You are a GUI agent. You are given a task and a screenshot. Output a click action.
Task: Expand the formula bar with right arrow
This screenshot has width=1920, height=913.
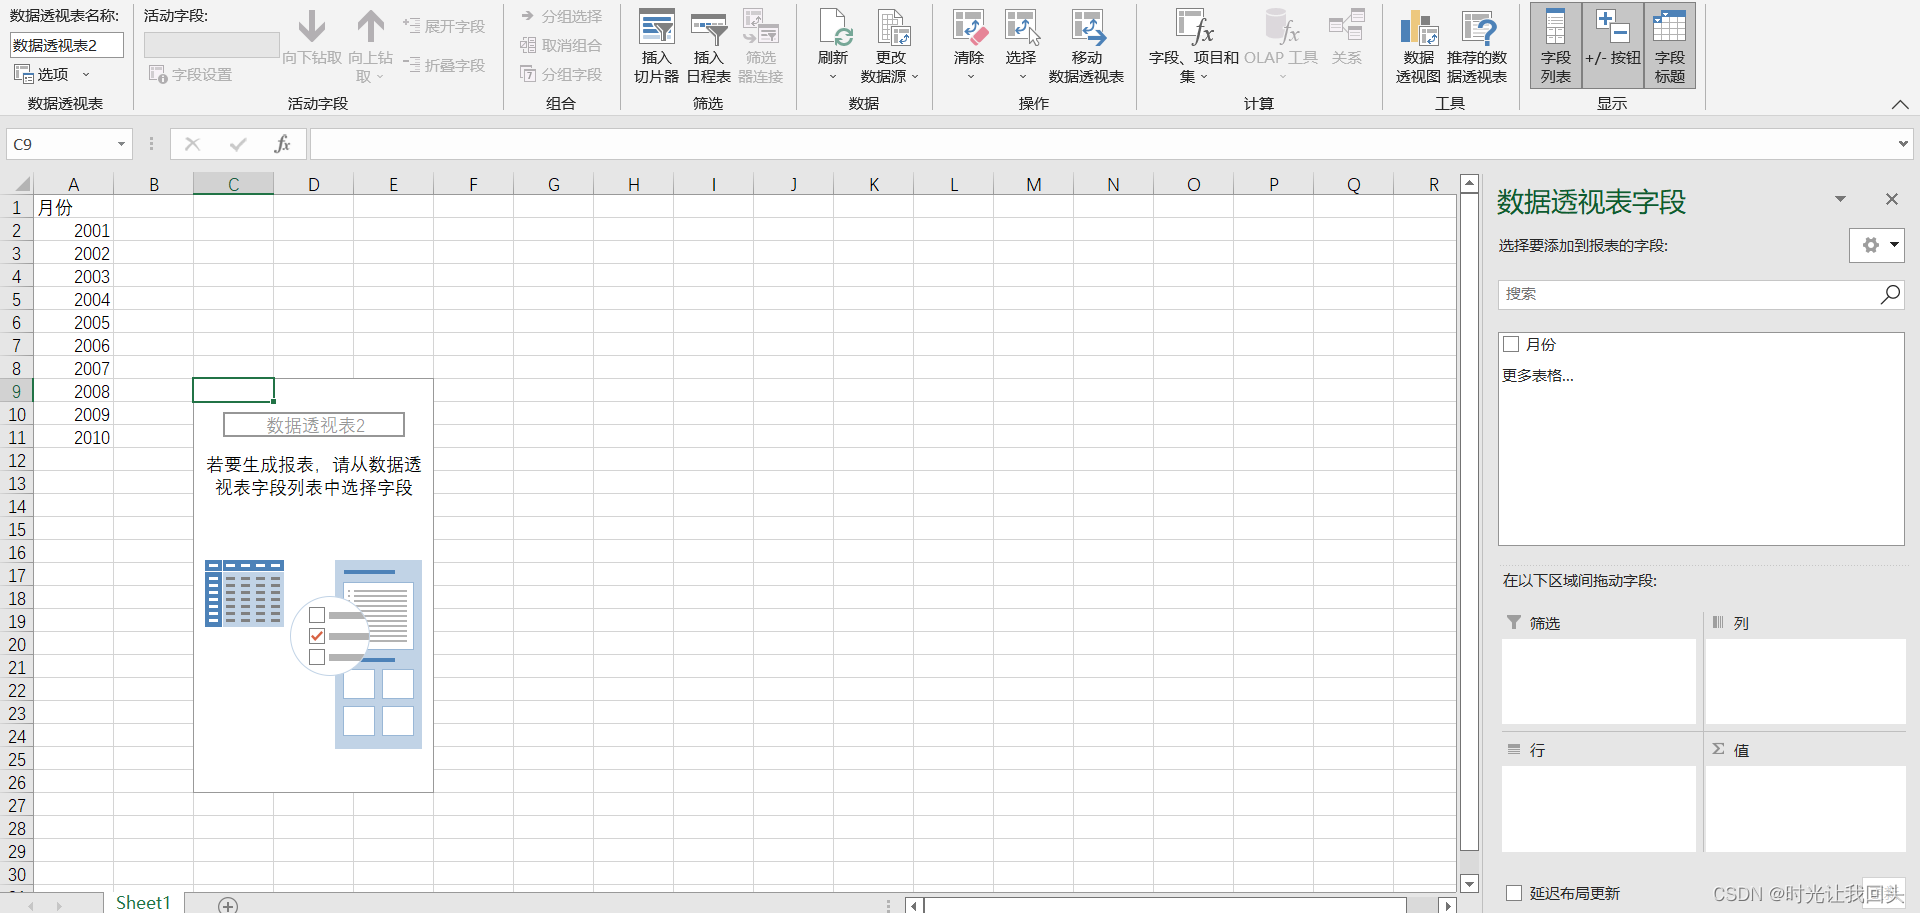1902,144
